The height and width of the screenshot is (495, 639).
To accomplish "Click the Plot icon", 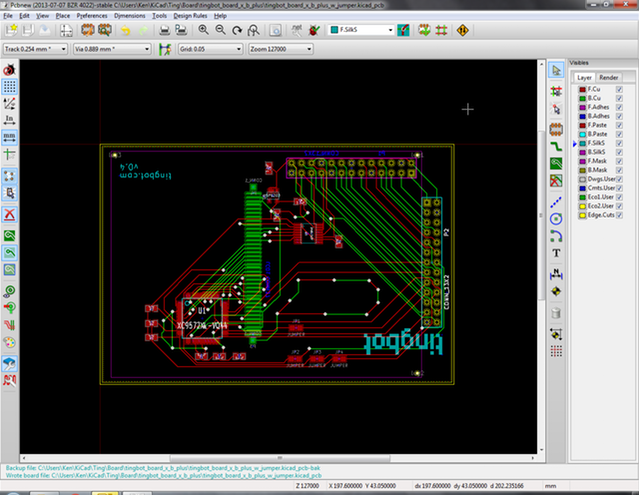I will [181, 30].
